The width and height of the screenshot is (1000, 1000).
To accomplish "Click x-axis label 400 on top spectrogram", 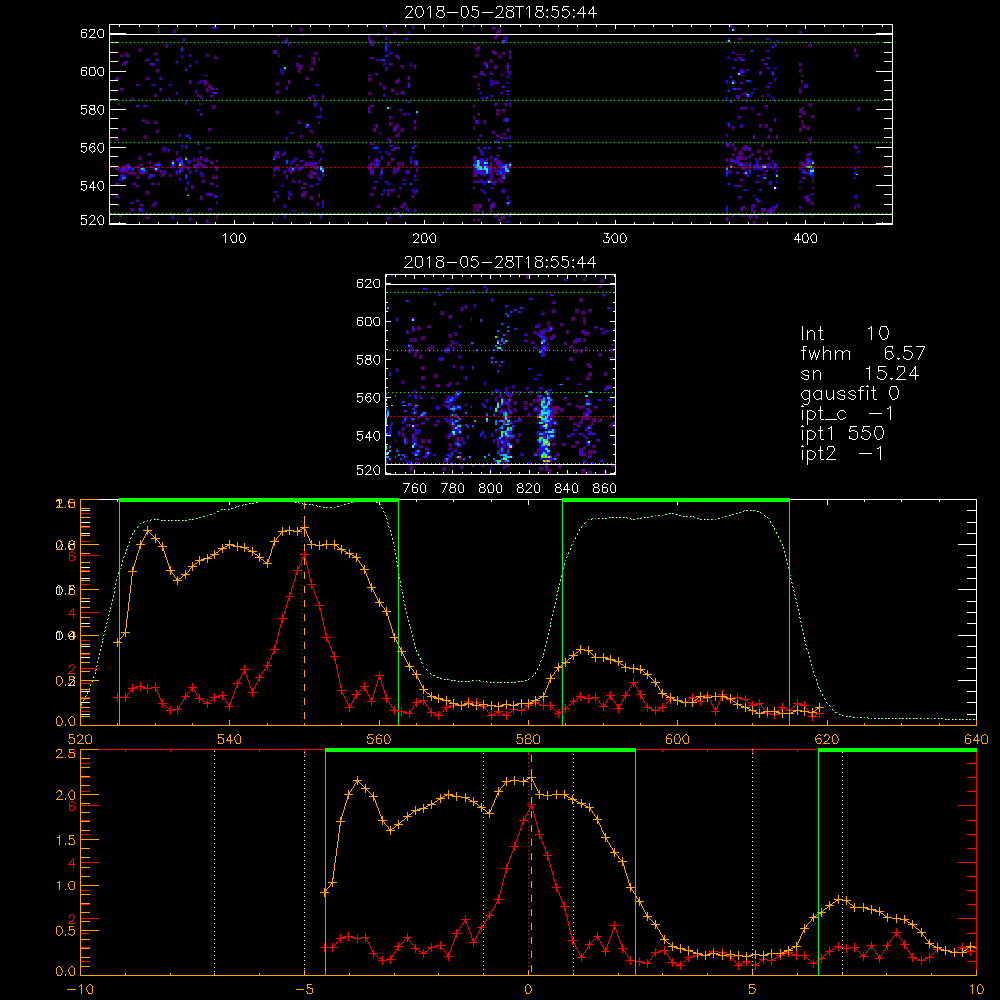I will [805, 239].
